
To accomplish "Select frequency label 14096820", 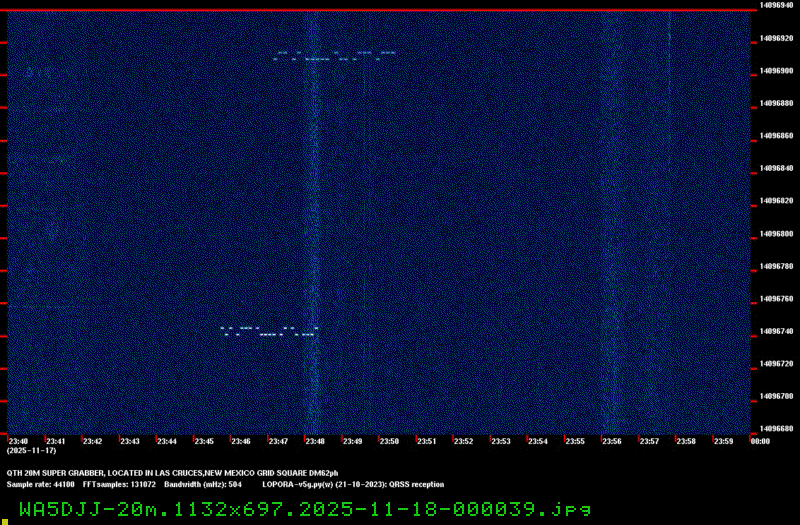I will 777,201.
